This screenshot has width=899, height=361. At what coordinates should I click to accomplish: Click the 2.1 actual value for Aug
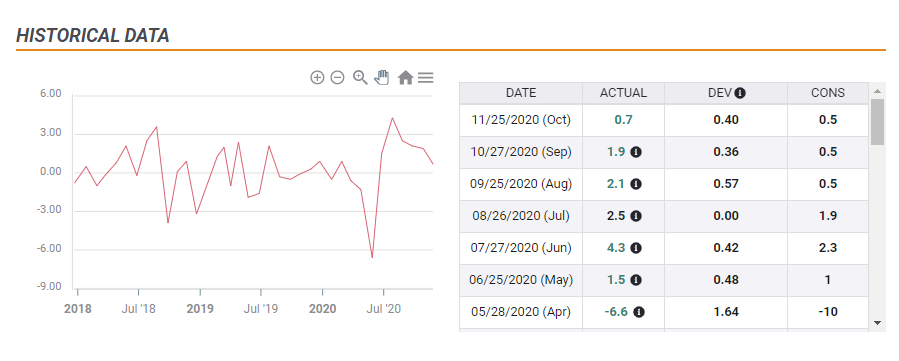coord(616,184)
